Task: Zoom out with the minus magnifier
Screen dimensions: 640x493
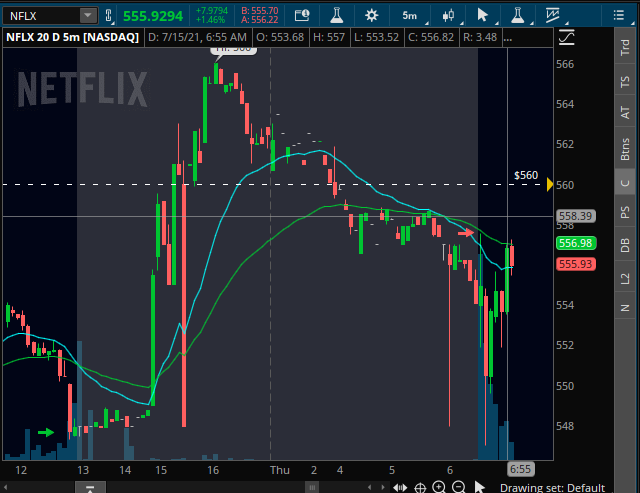Action: click(459, 487)
